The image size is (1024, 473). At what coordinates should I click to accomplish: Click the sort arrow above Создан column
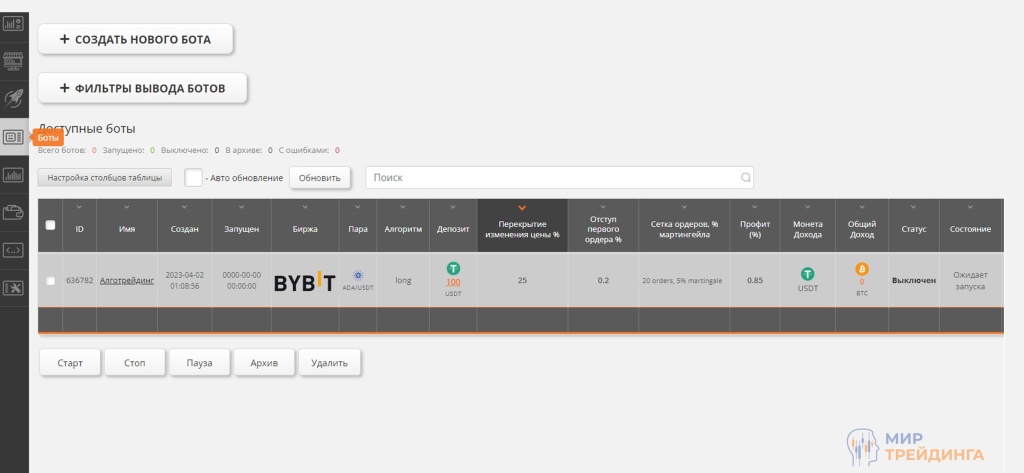(184, 208)
